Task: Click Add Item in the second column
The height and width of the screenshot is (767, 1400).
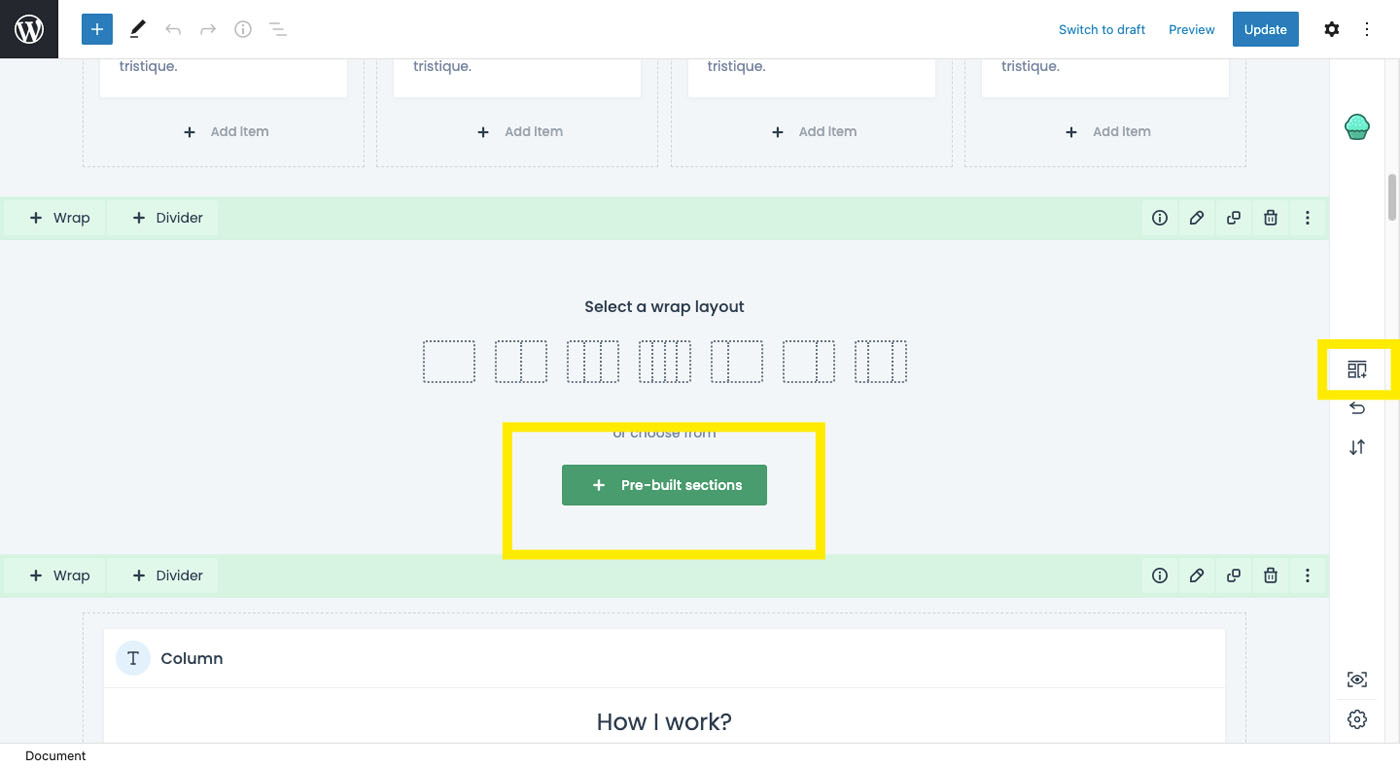Action: [x=520, y=132]
